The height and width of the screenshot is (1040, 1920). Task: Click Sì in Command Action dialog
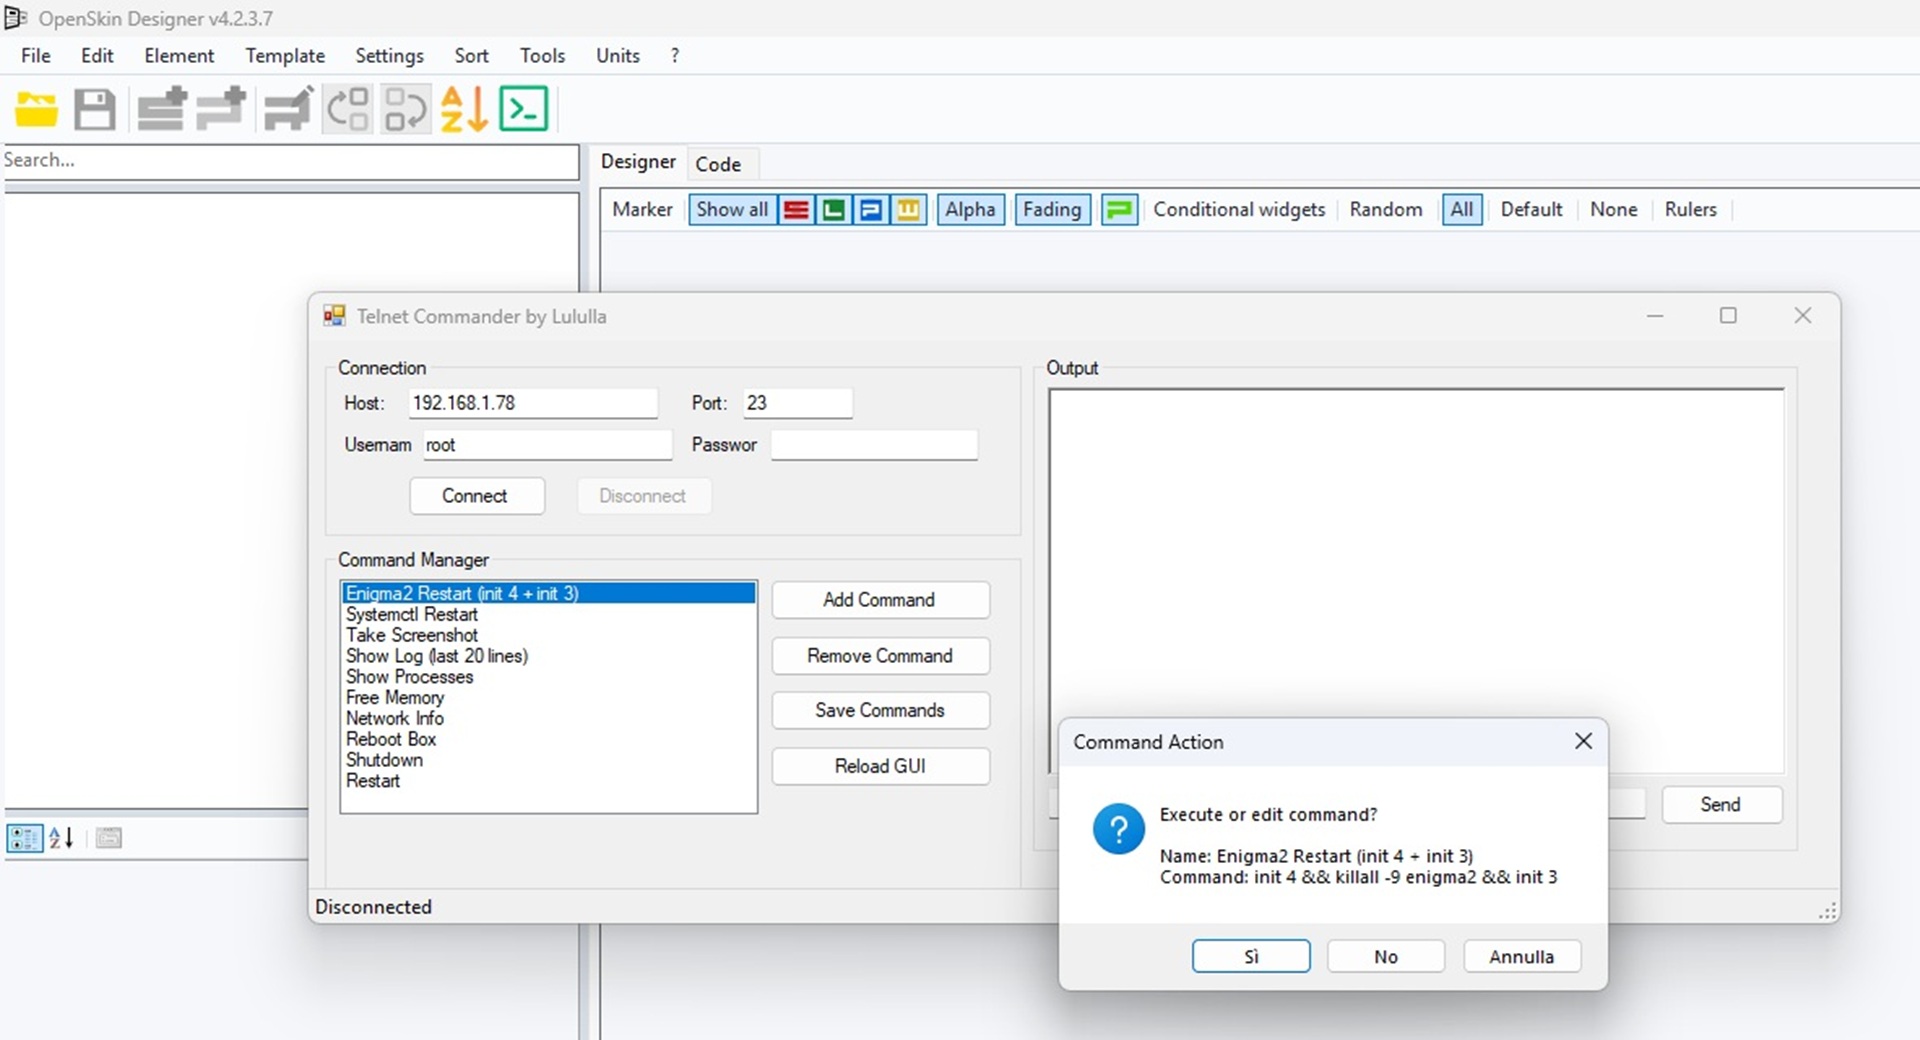1251,957
